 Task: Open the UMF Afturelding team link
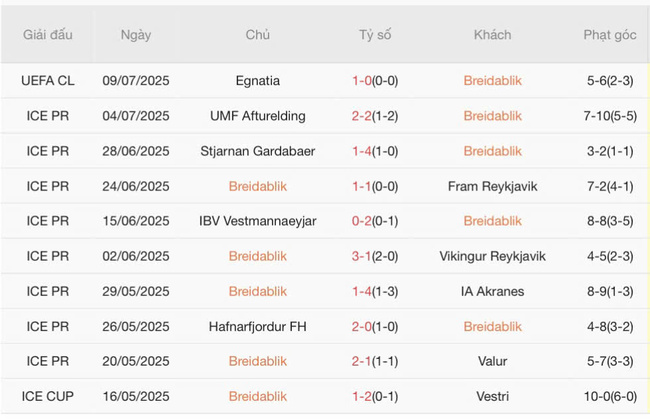[258, 116]
